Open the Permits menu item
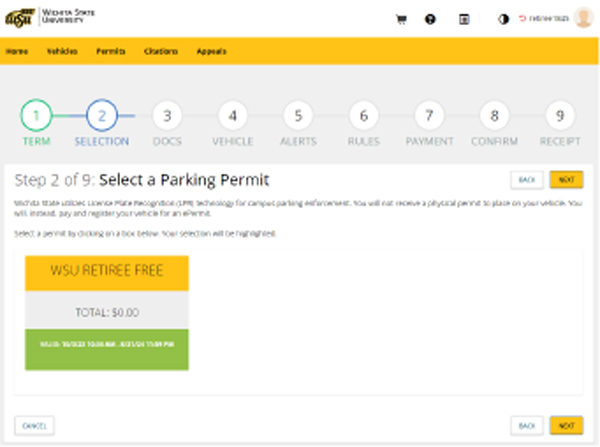The height and width of the screenshot is (447, 600). pyautogui.click(x=111, y=51)
